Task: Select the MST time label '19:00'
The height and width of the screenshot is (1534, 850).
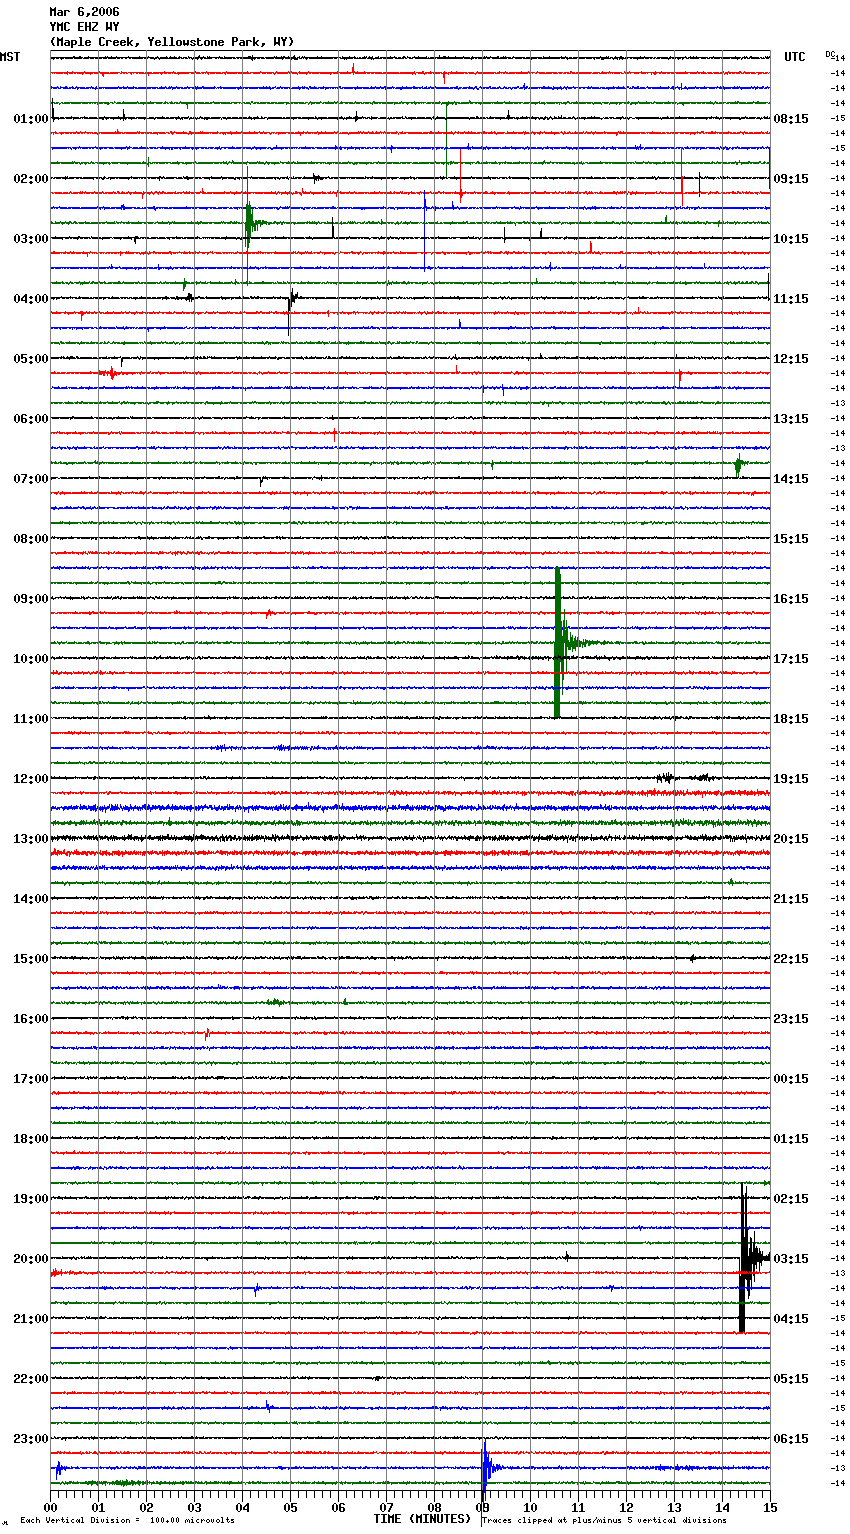Action: 31,1199
